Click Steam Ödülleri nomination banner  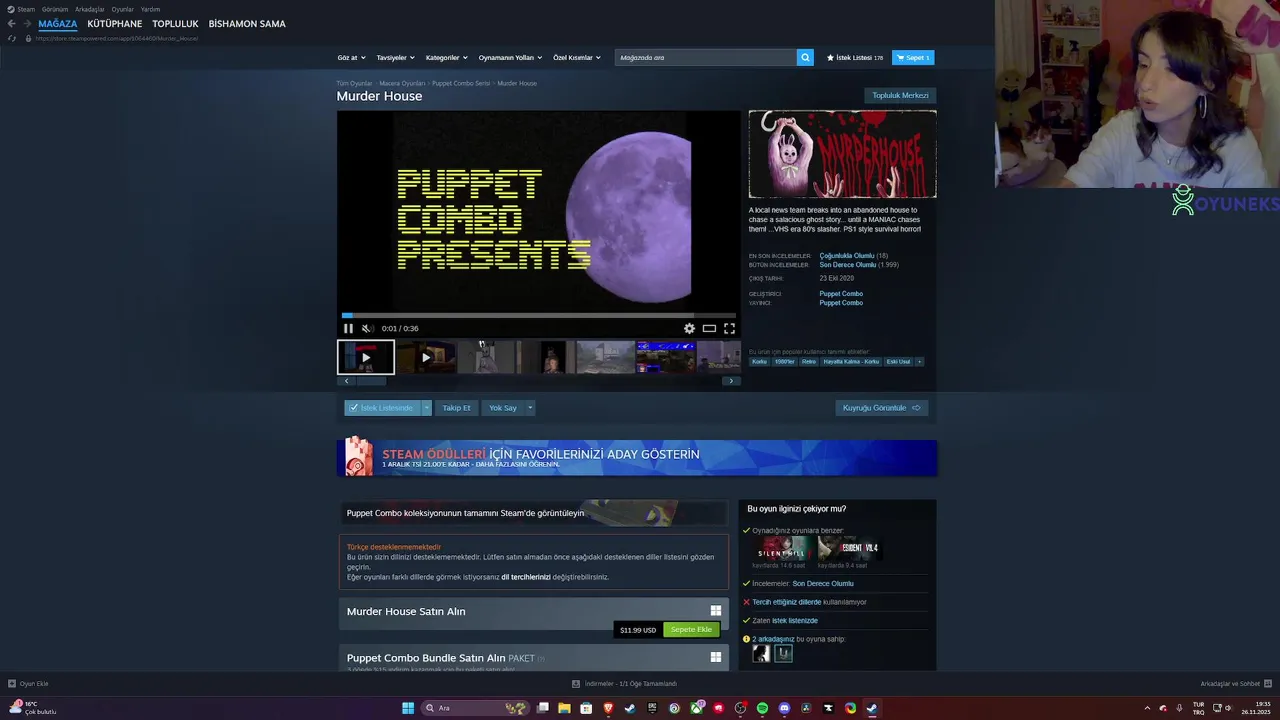(x=637, y=458)
